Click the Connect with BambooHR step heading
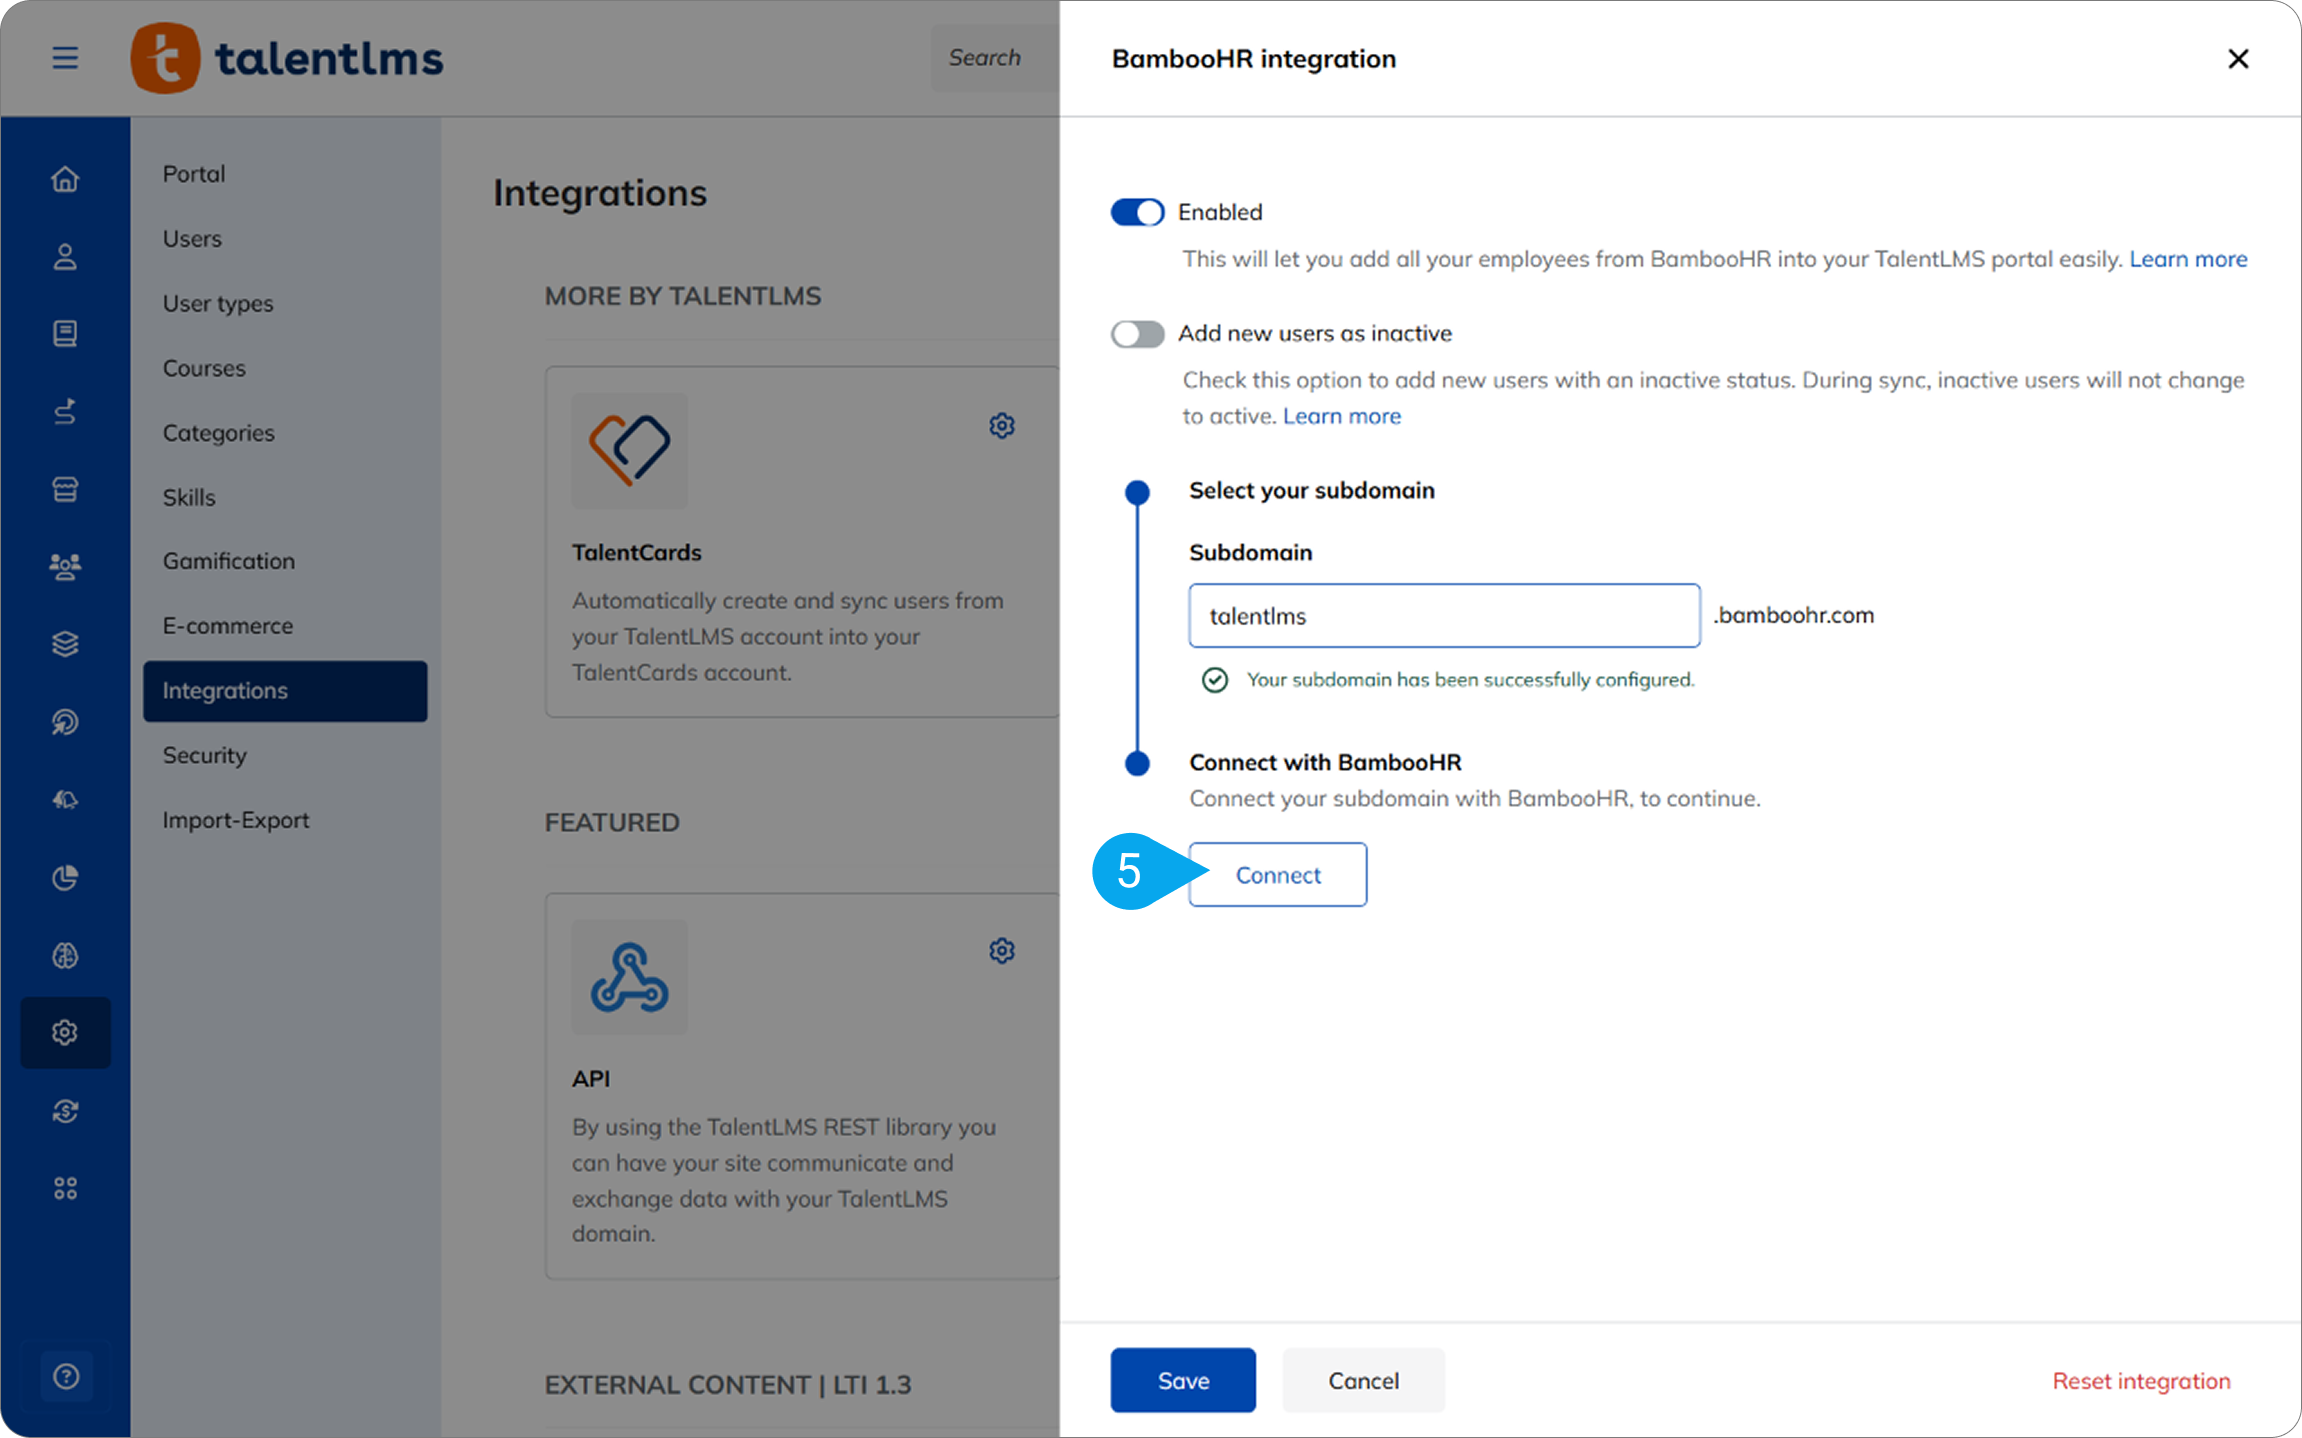 pyautogui.click(x=1325, y=762)
